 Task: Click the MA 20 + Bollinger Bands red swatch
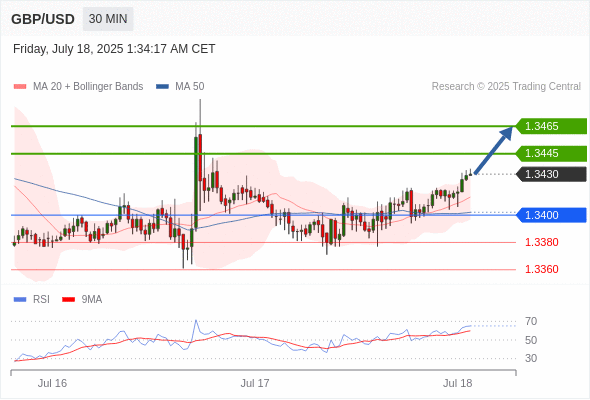pos(20,87)
